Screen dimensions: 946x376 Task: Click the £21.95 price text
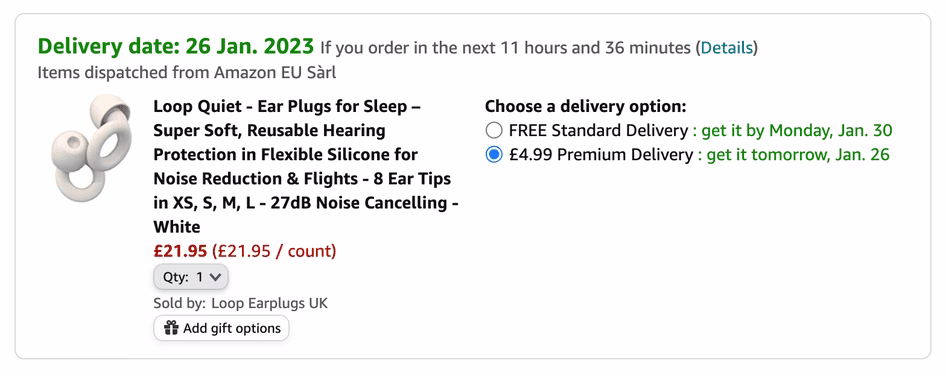[x=180, y=251]
